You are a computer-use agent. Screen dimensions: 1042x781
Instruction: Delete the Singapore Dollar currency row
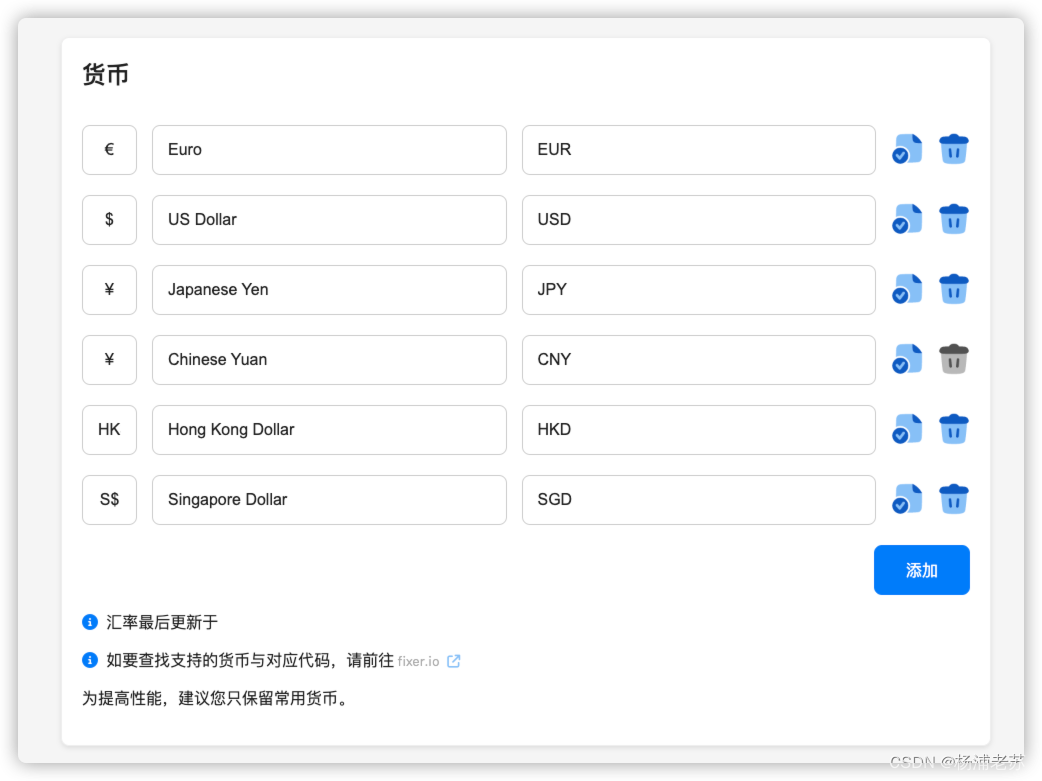click(954, 499)
